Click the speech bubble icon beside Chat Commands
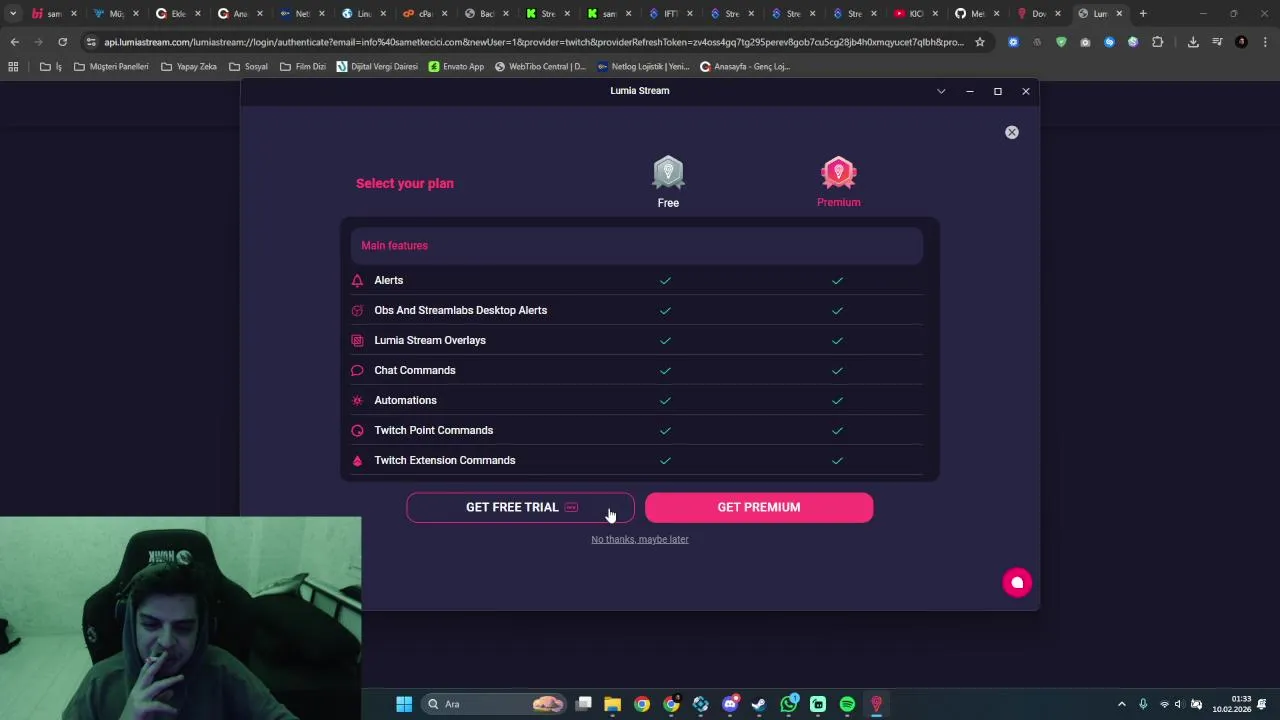The image size is (1280, 720). tap(357, 371)
